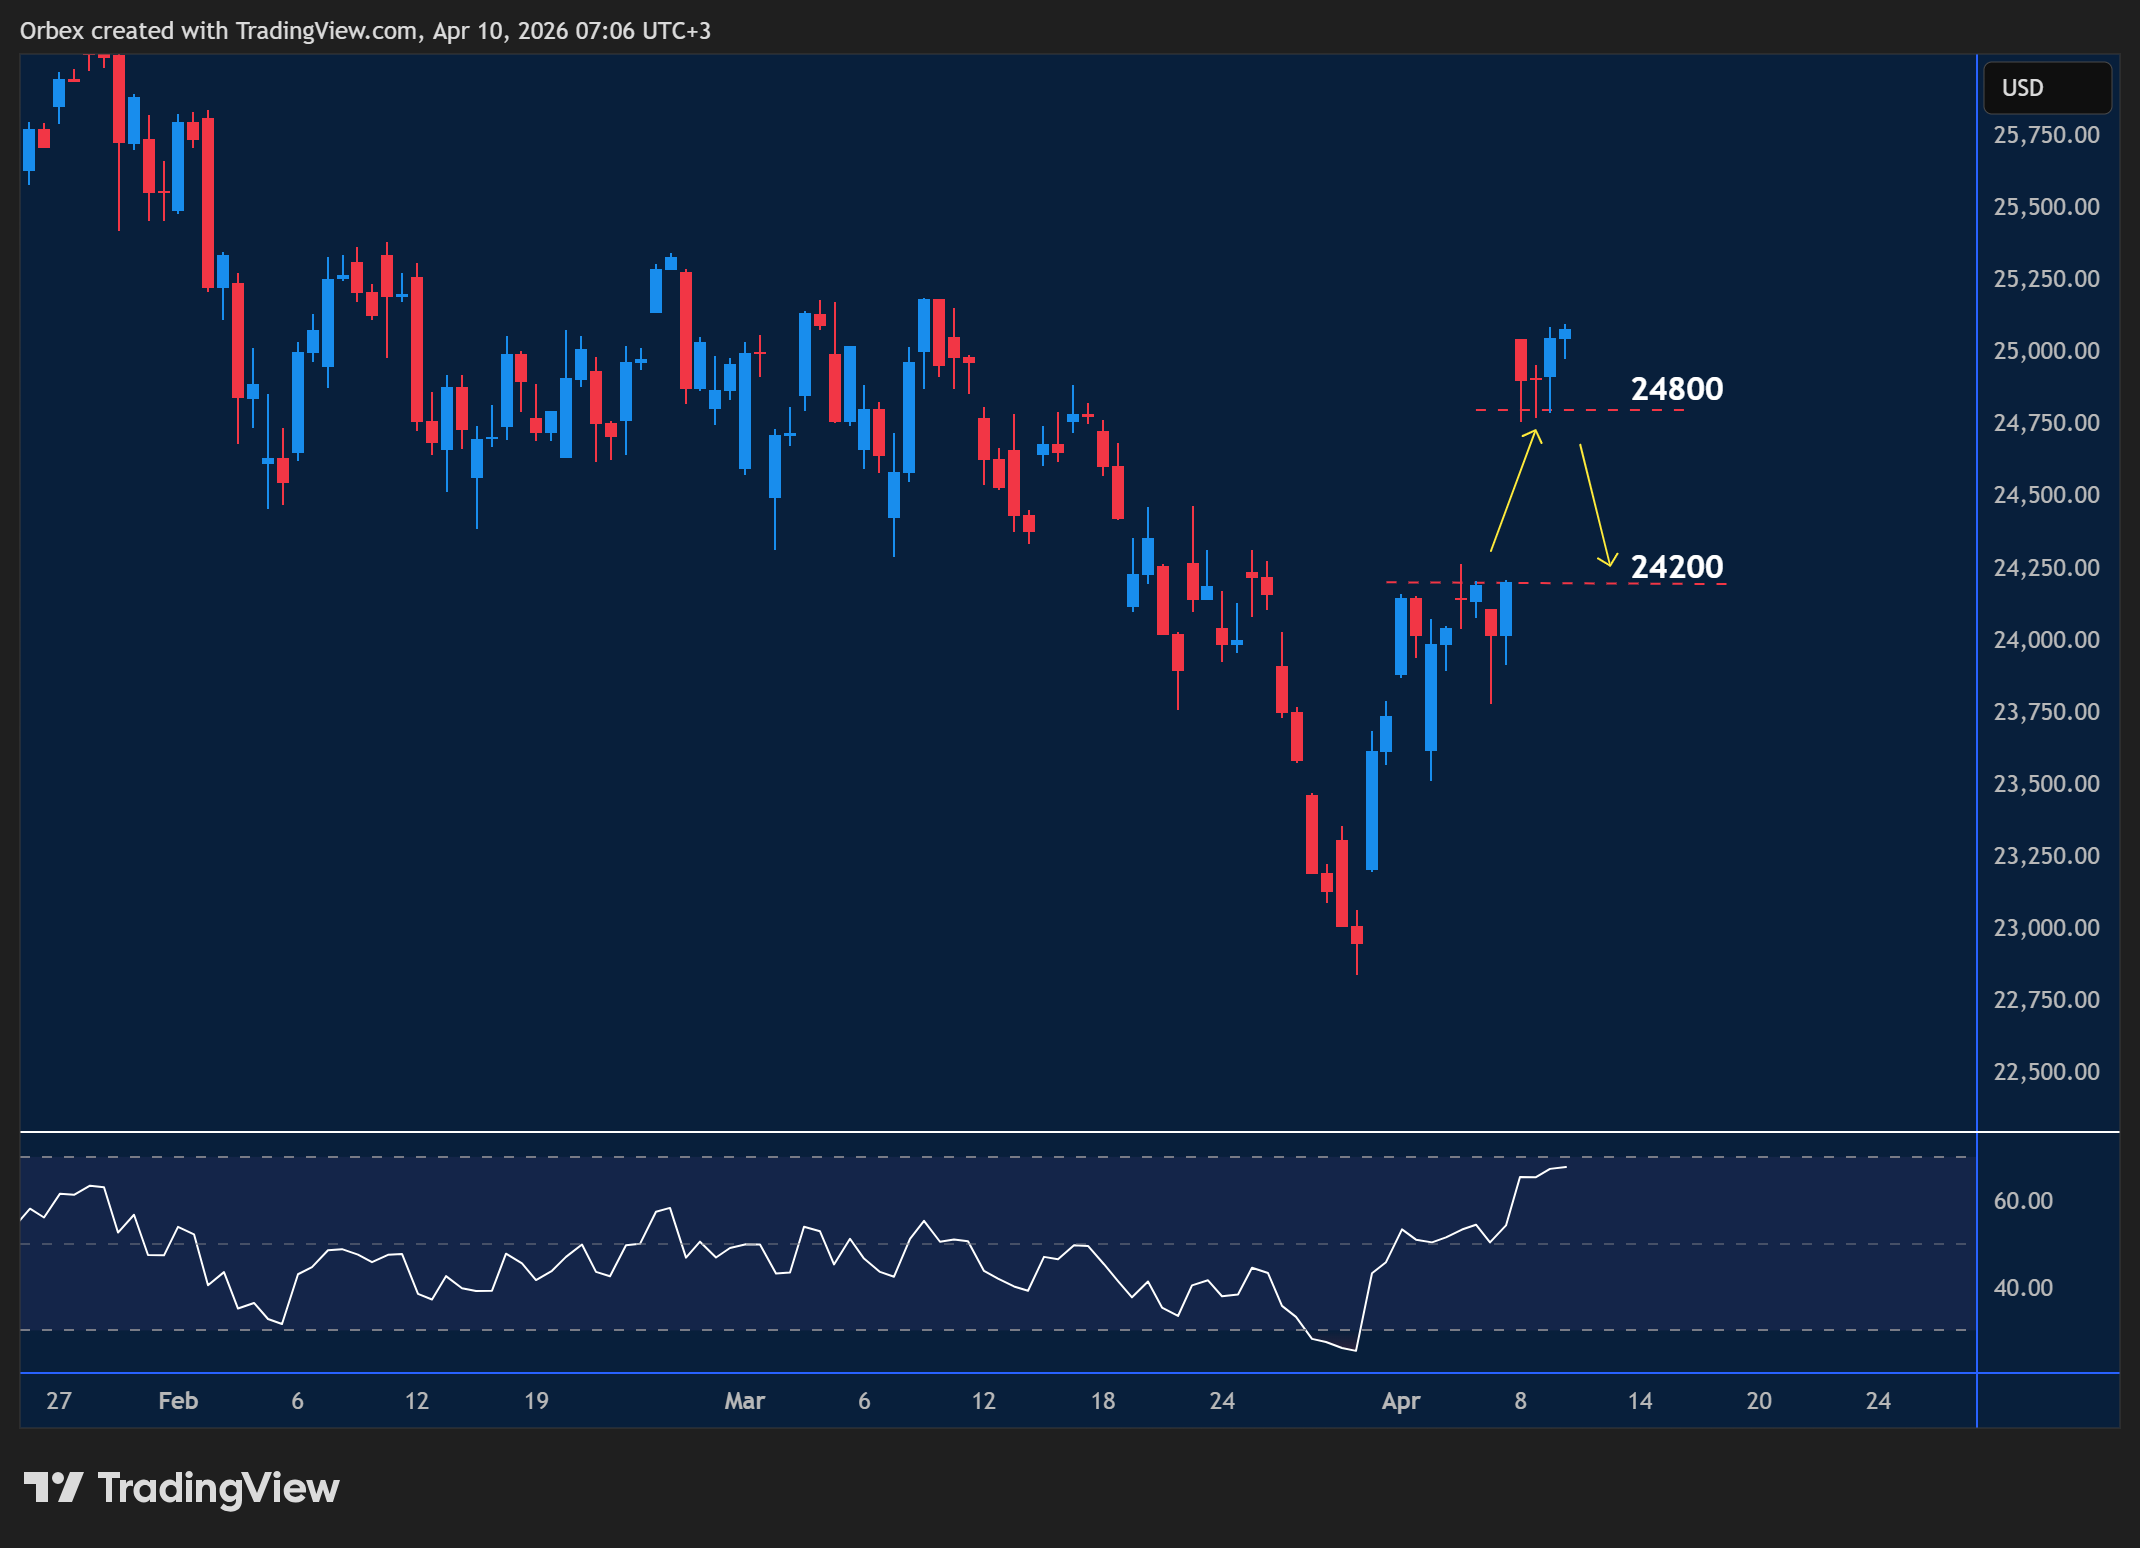Click the 24200 support label
Screen dimensions: 2140x1548
point(1676,566)
